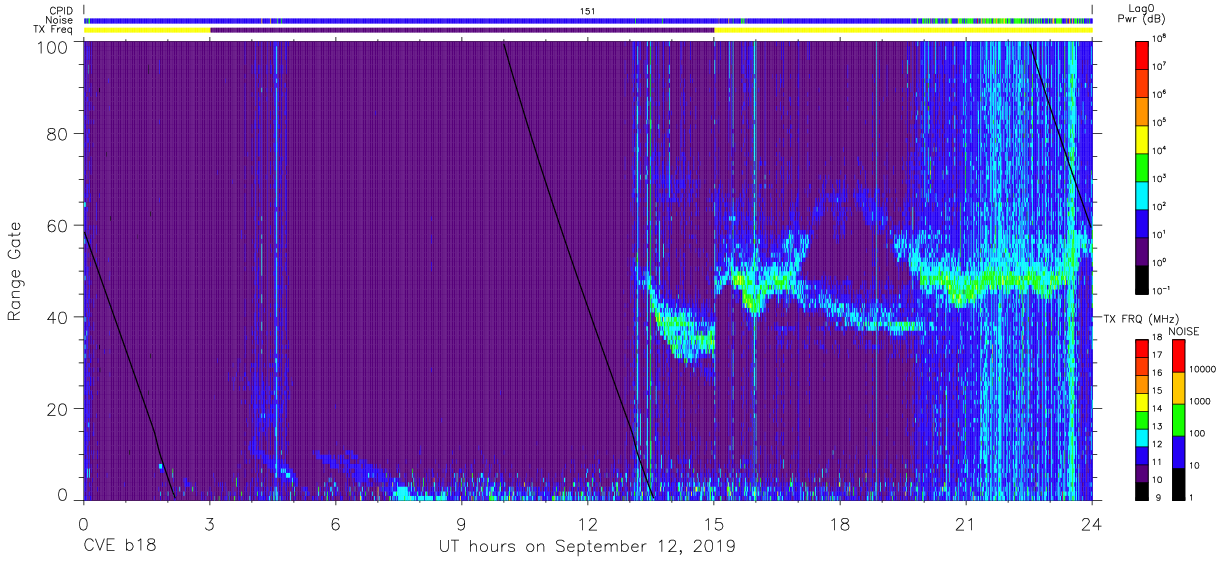This screenshot has width=1228, height=567.
Task: Click the black 1–10 NOISE colorbar segment
Action: [1177, 482]
